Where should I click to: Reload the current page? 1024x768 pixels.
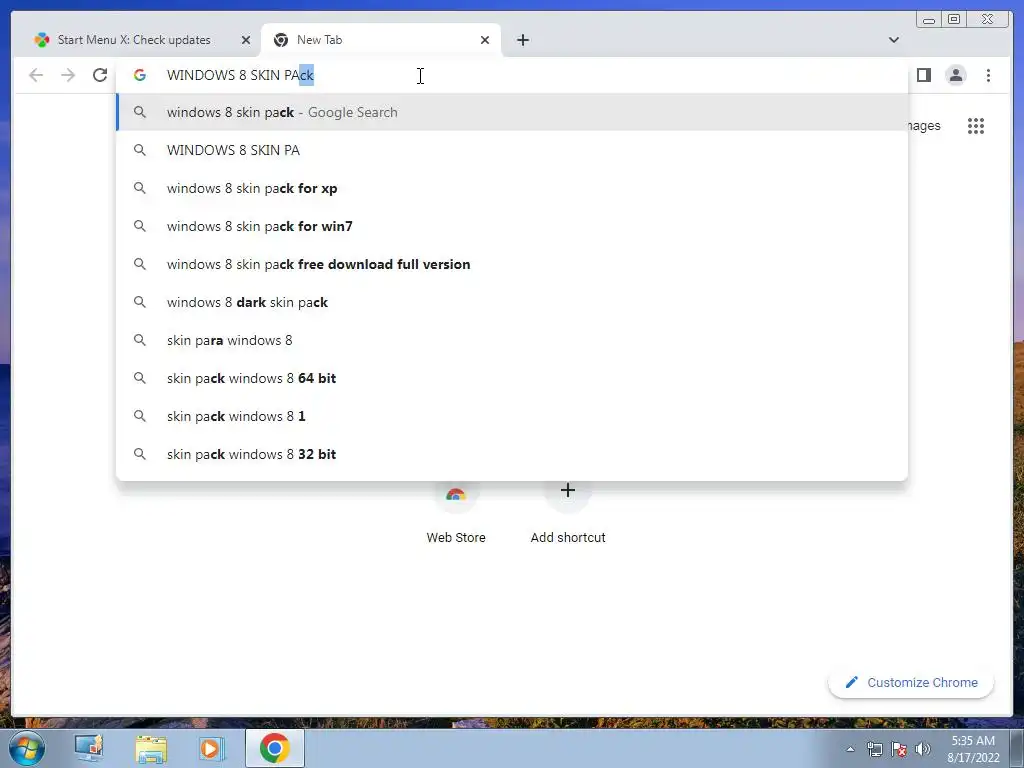[x=100, y=75]
